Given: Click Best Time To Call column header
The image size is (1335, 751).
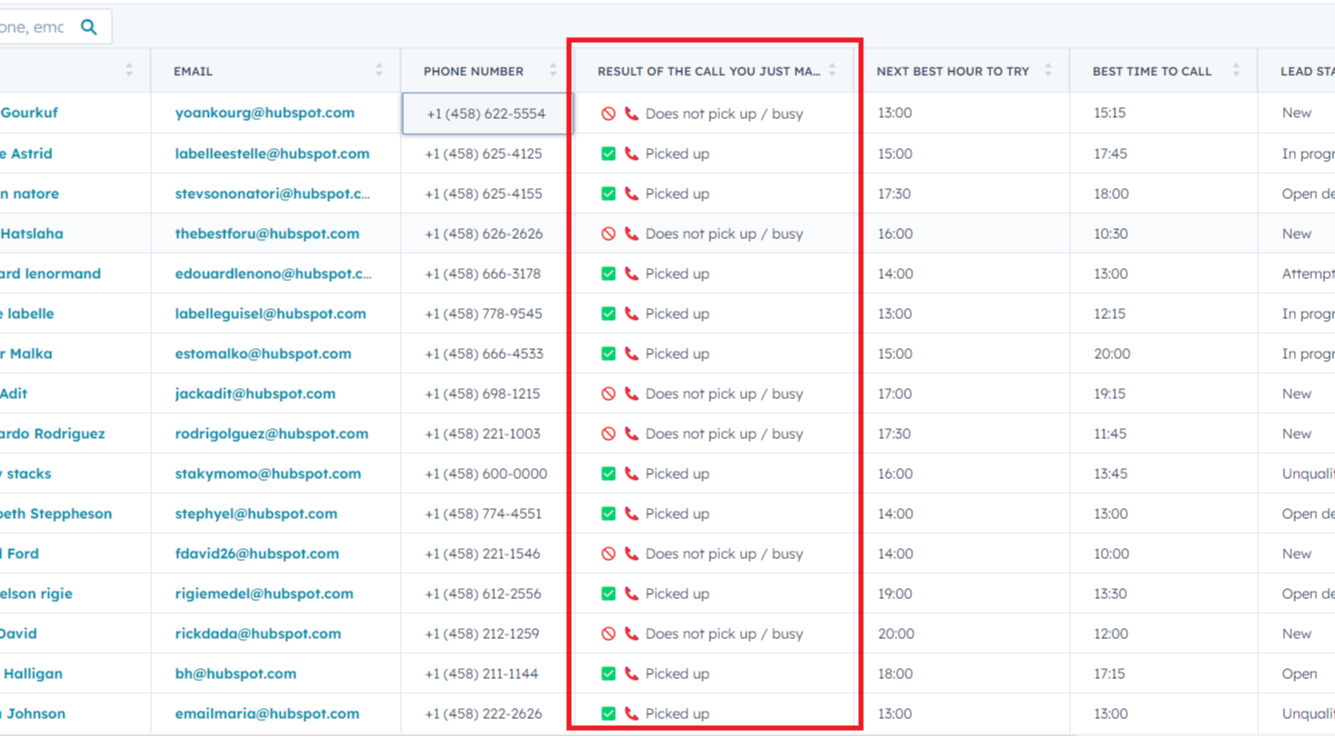Looking at the screenshot, I should [x=1151, y=71].
